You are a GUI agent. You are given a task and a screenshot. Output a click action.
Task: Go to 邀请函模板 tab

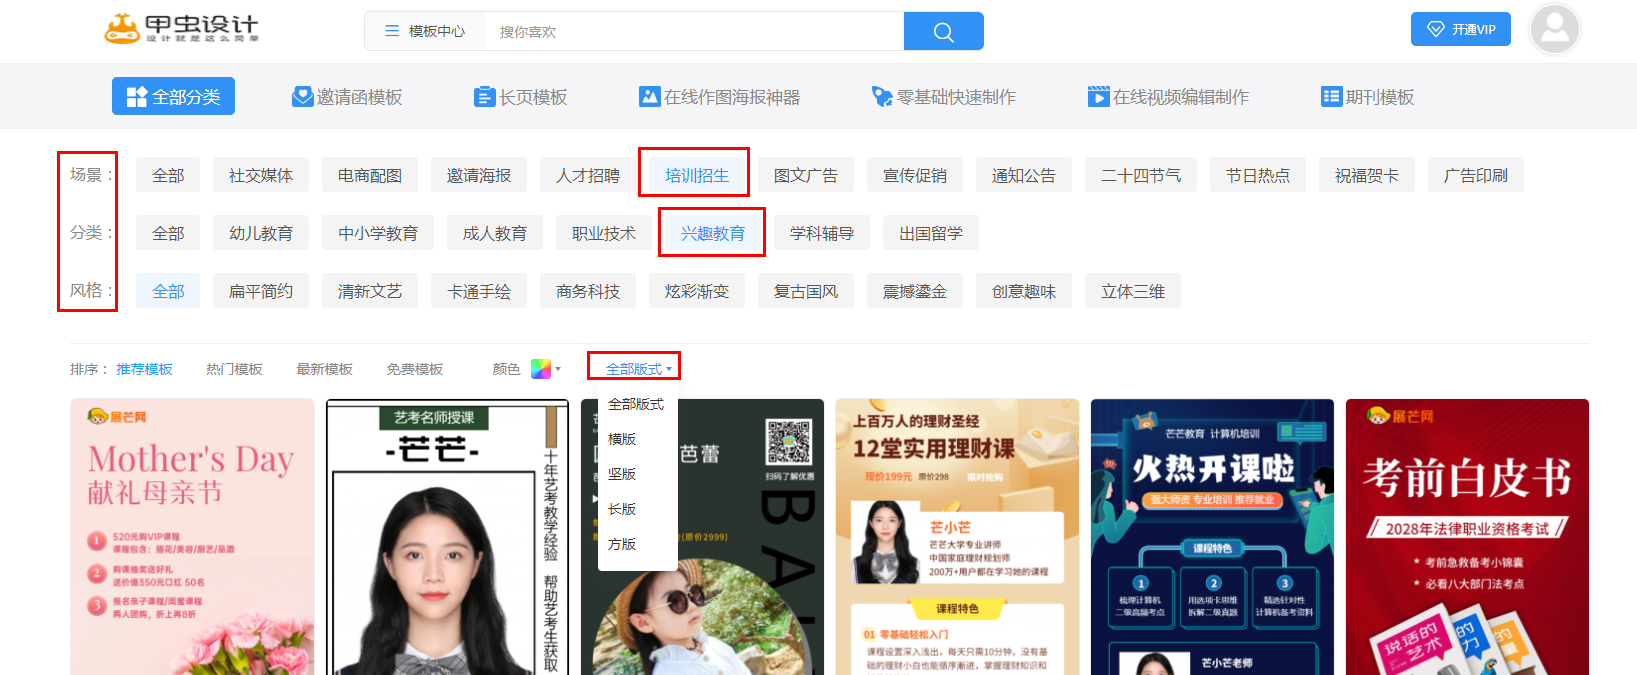coord(347,97)
